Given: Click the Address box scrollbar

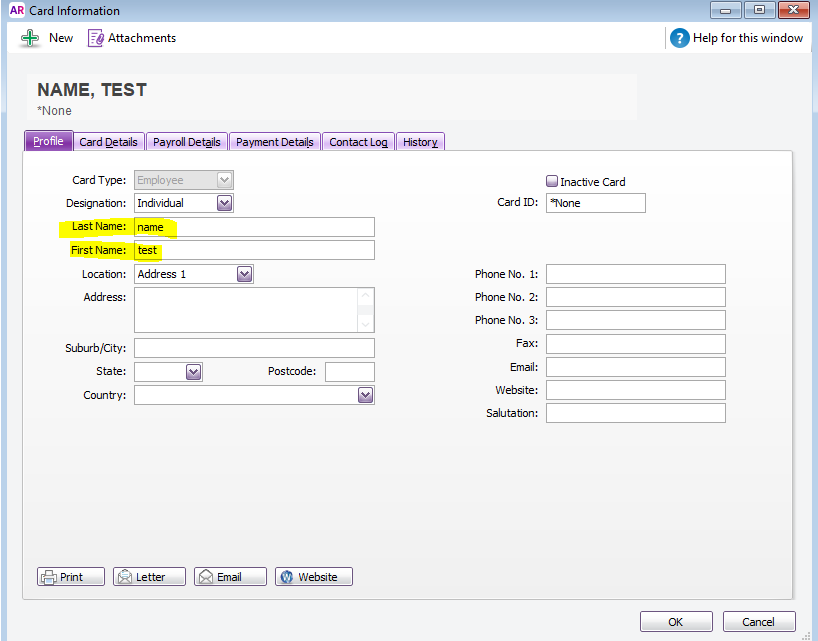Looking at the screenshot, I should click(x=366, y=310).
